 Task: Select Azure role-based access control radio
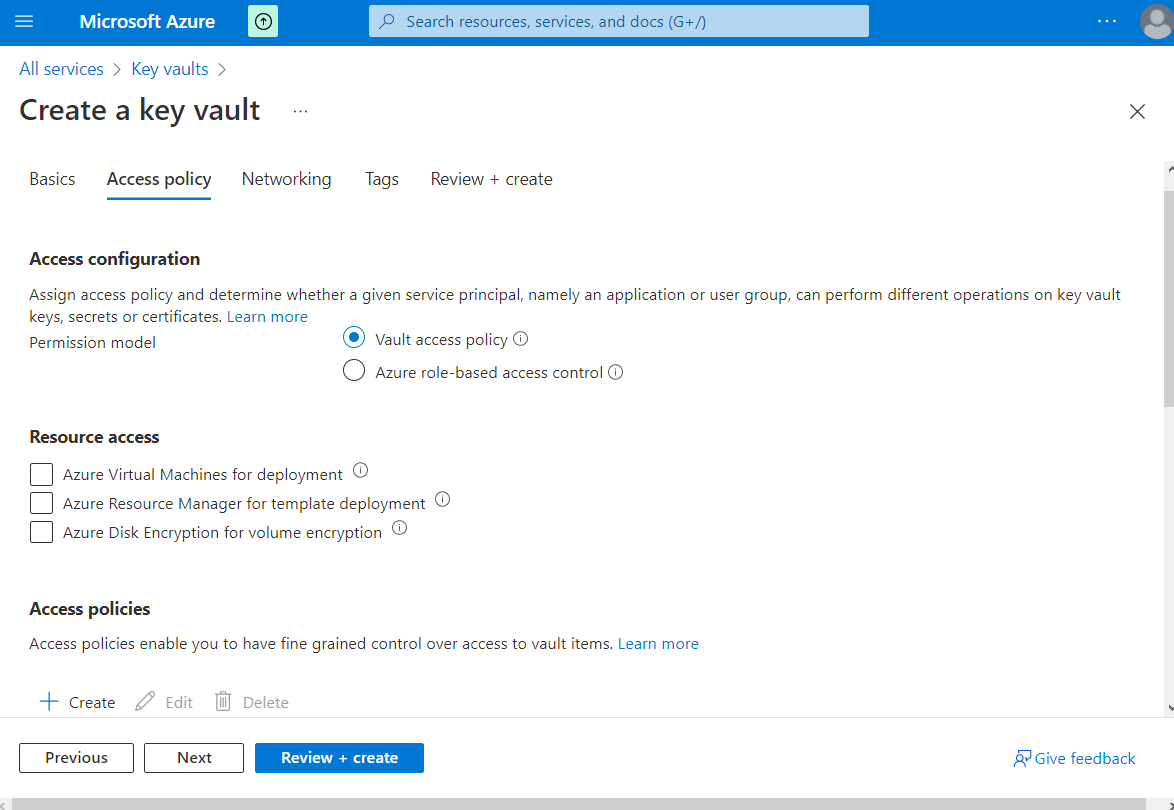pyautogui.click(x=353, y=371)
